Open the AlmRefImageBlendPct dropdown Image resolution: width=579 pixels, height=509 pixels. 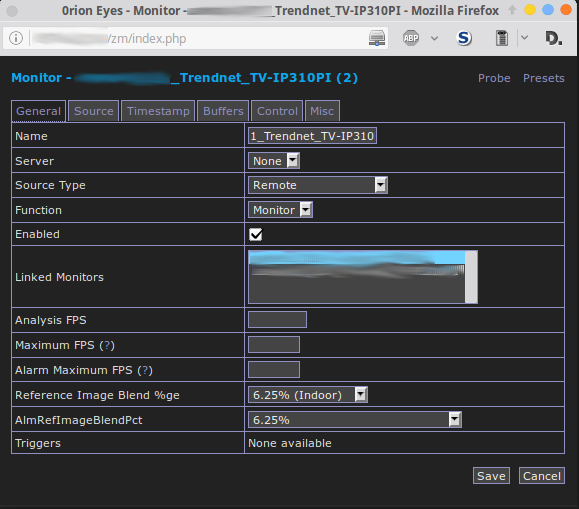(355, 420)
